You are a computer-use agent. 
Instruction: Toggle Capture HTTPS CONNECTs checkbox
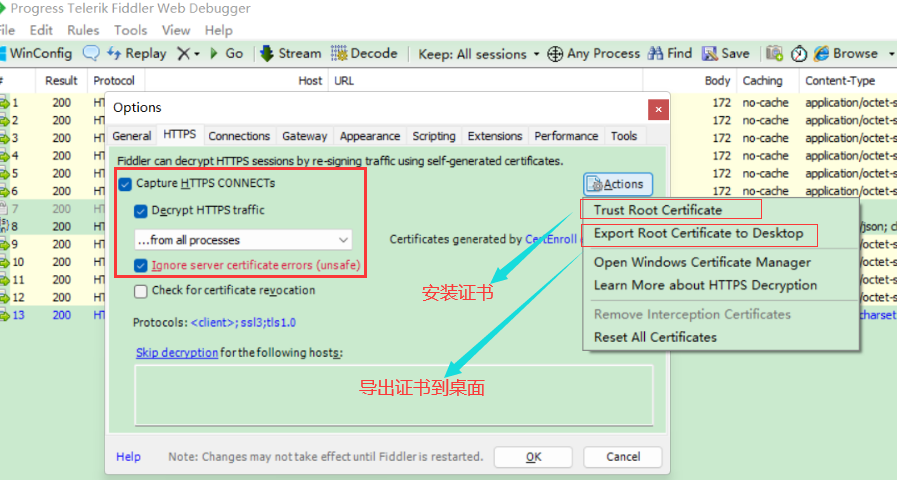(x=125, y=184)
